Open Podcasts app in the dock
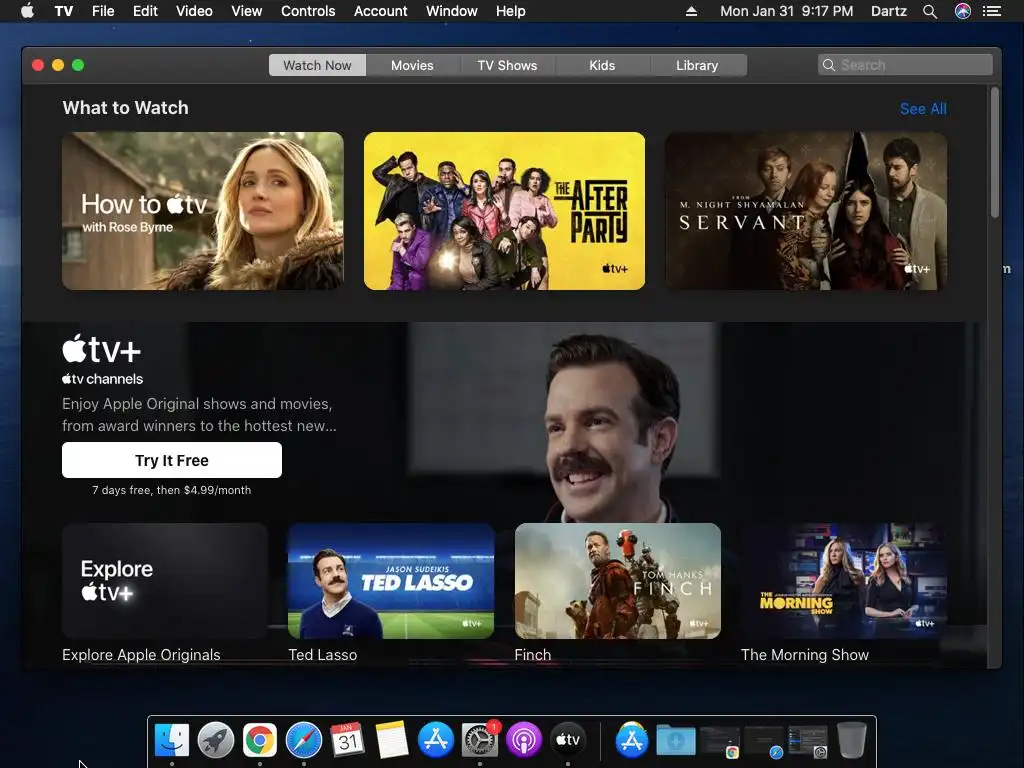The image size is (1024, 768). pyautogui.click(x=524, y=740)
